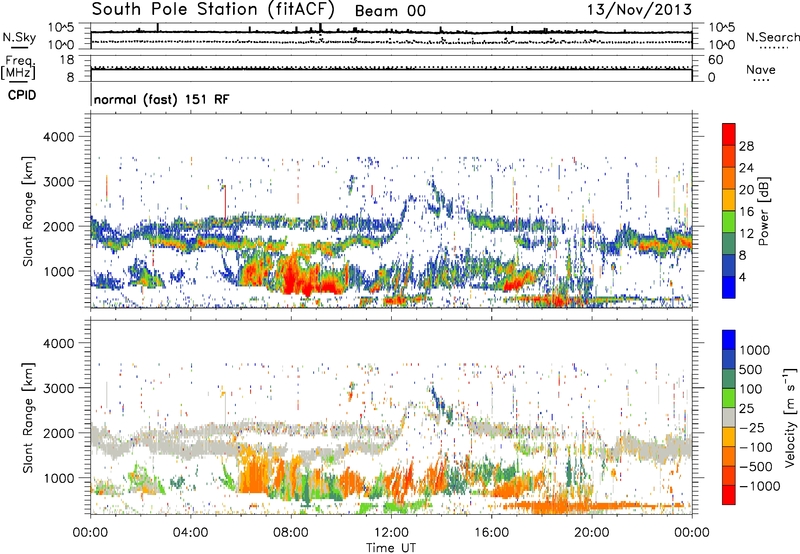Click the '-500' velocity colorbar label
800x554 pixels.
756,467
